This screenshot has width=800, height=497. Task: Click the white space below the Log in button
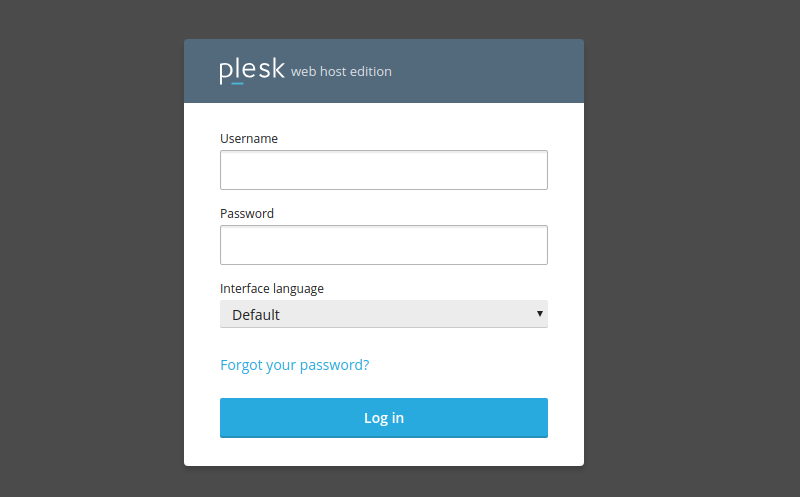[383, 452]
